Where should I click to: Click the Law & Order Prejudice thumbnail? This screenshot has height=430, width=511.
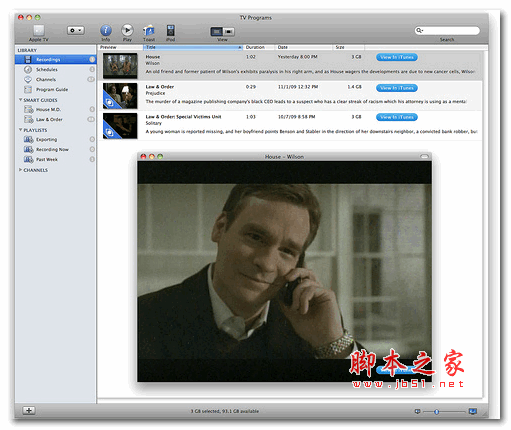tap(120, 96)
